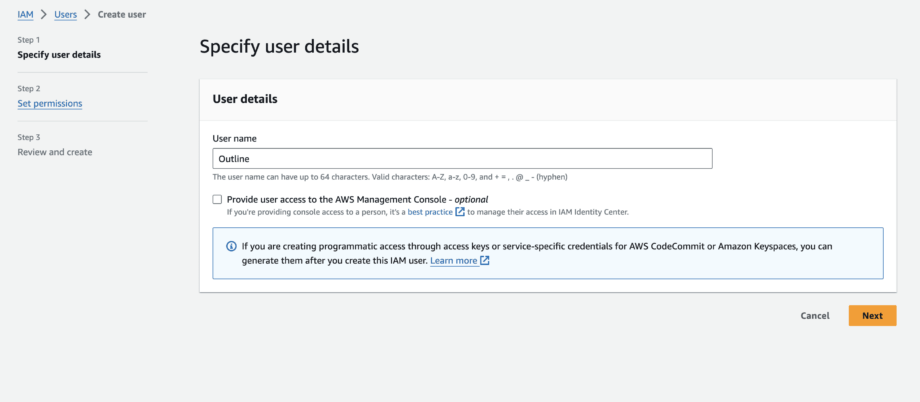Screen dimensions: 920x402
Task: Go to Users breadcrumb link
Action: coord(66,14)
